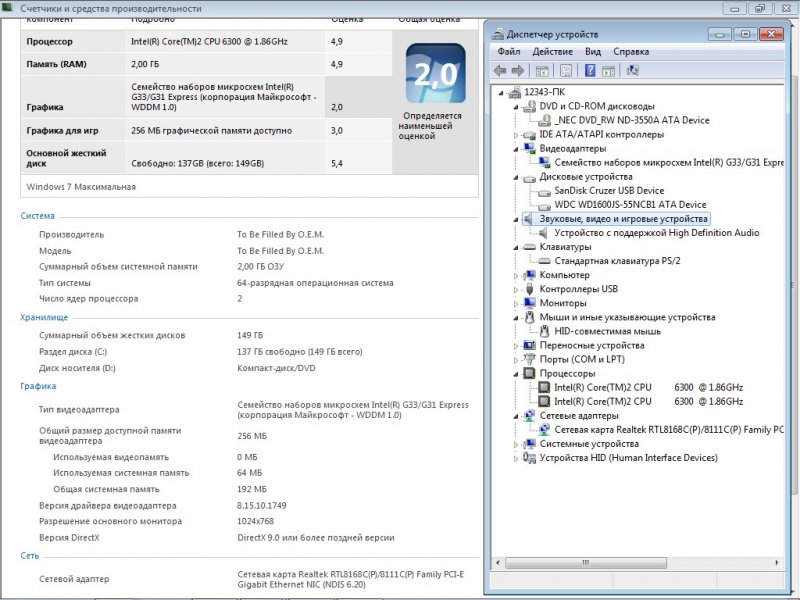Open the Файл menu
This screenshot has height=600, width=800.
point(508,51)
